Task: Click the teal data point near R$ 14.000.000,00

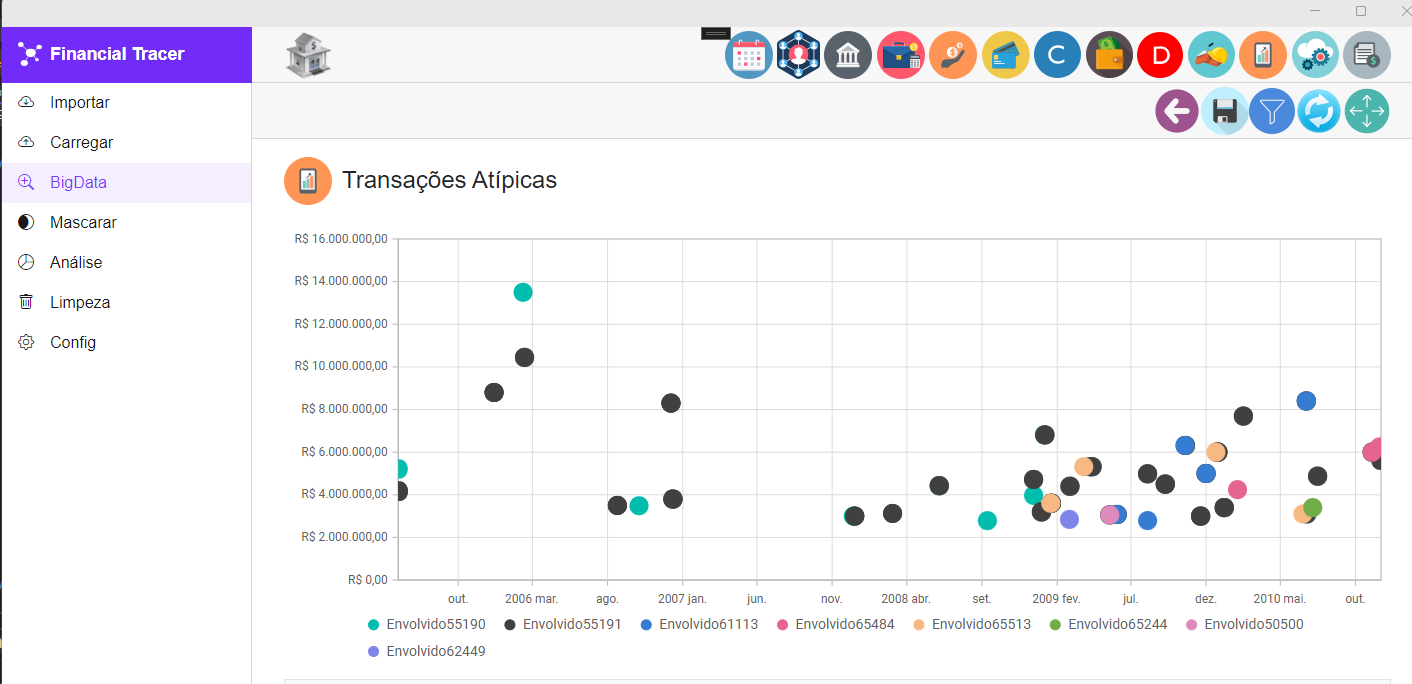Action: tap(523, 292)
